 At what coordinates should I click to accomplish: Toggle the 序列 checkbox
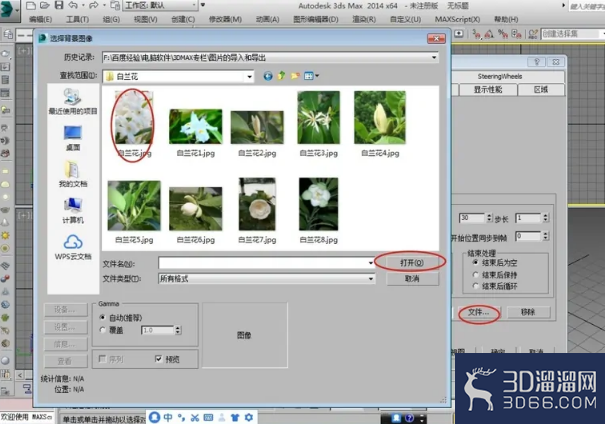pos(102,359)
